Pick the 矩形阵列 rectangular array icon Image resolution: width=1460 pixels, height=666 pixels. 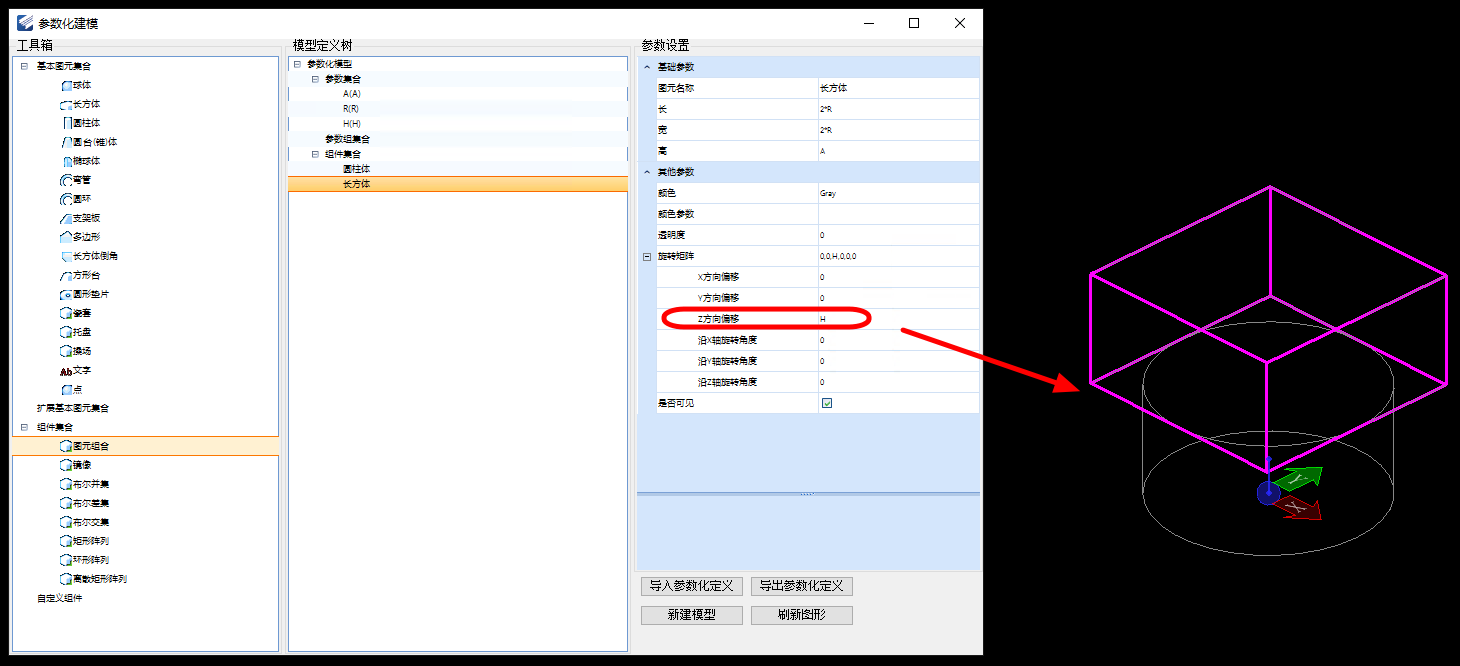pos(66,541)
